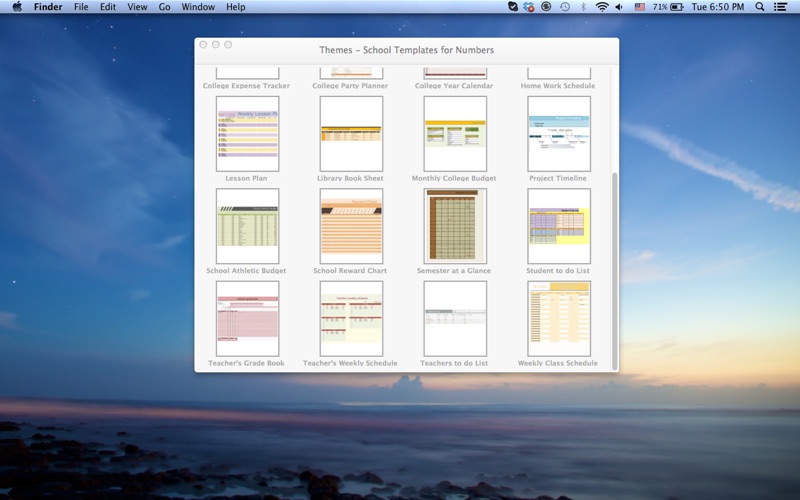
Task: Select the School Athletic Budget template thumbnail
Action: click(x=247, y=226)
